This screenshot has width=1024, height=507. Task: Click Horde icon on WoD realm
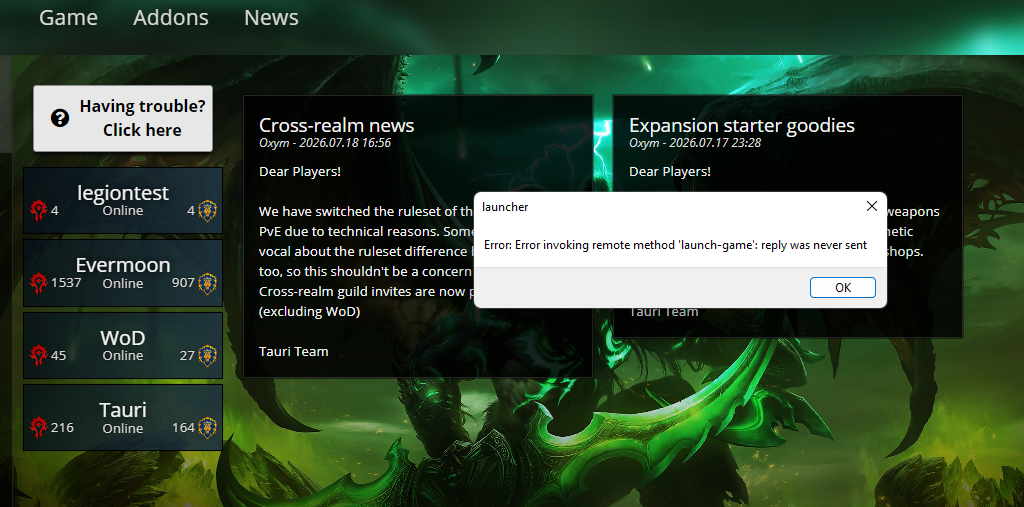pos(39,356)
